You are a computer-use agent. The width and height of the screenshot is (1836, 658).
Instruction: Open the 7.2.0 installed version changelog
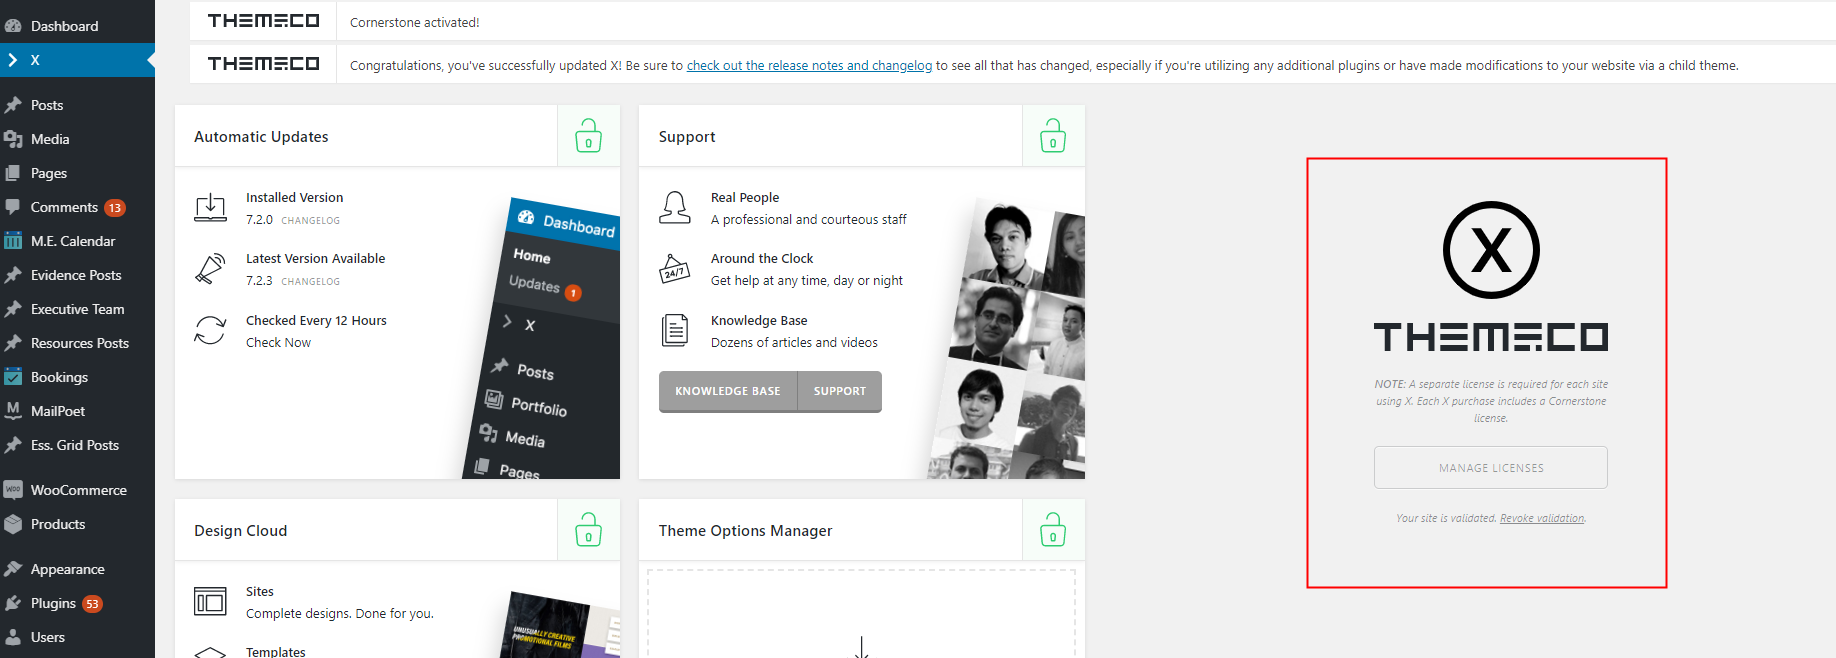tap(310, 220)
